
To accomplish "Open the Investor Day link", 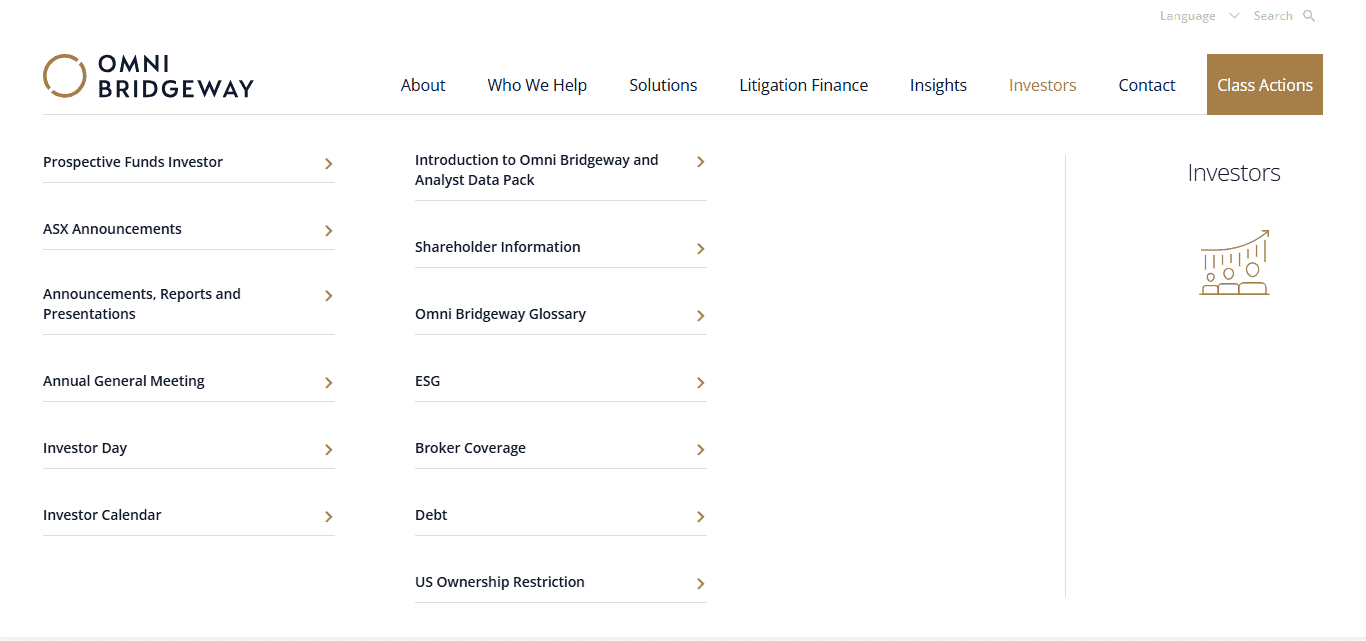I will tap(85, 448).
